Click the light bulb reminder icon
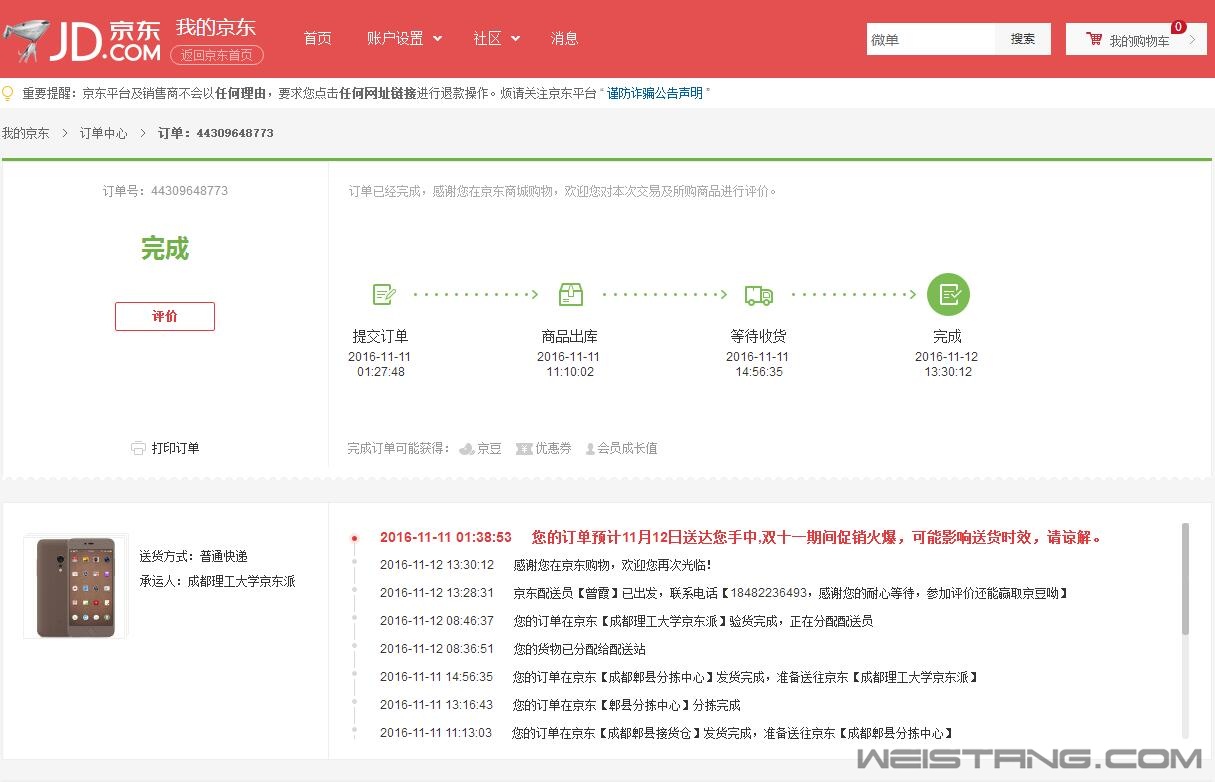Screen dimensions: 1215x782 (x=8, y=93)
